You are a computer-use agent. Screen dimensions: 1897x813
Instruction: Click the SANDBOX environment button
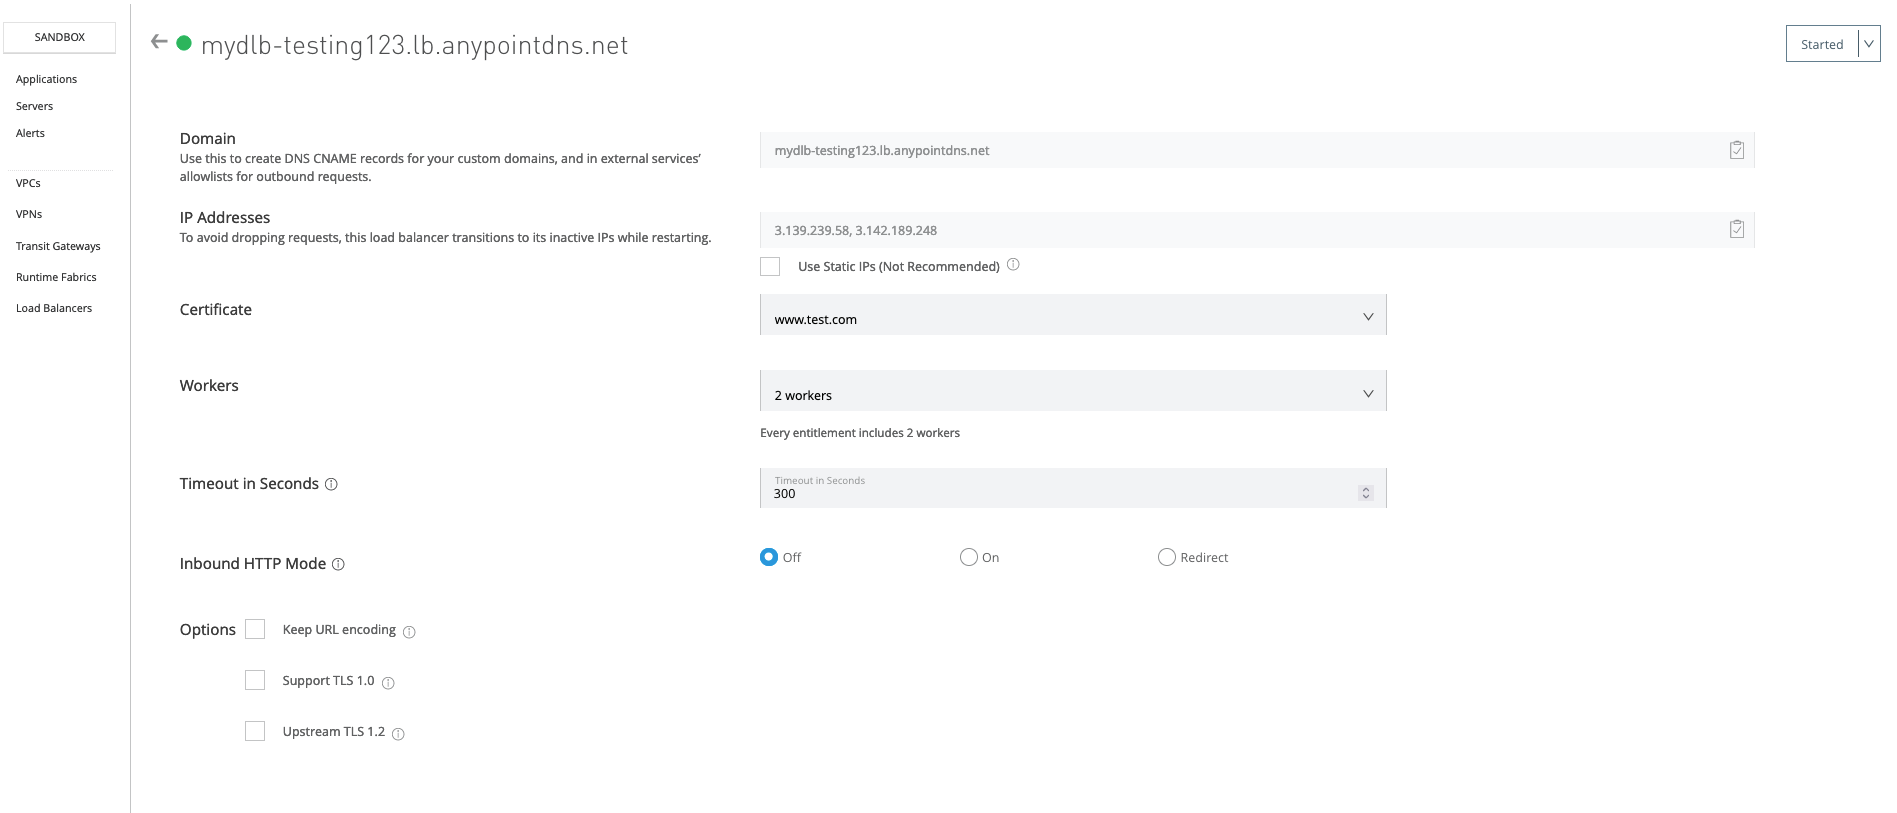coord(60,37)
